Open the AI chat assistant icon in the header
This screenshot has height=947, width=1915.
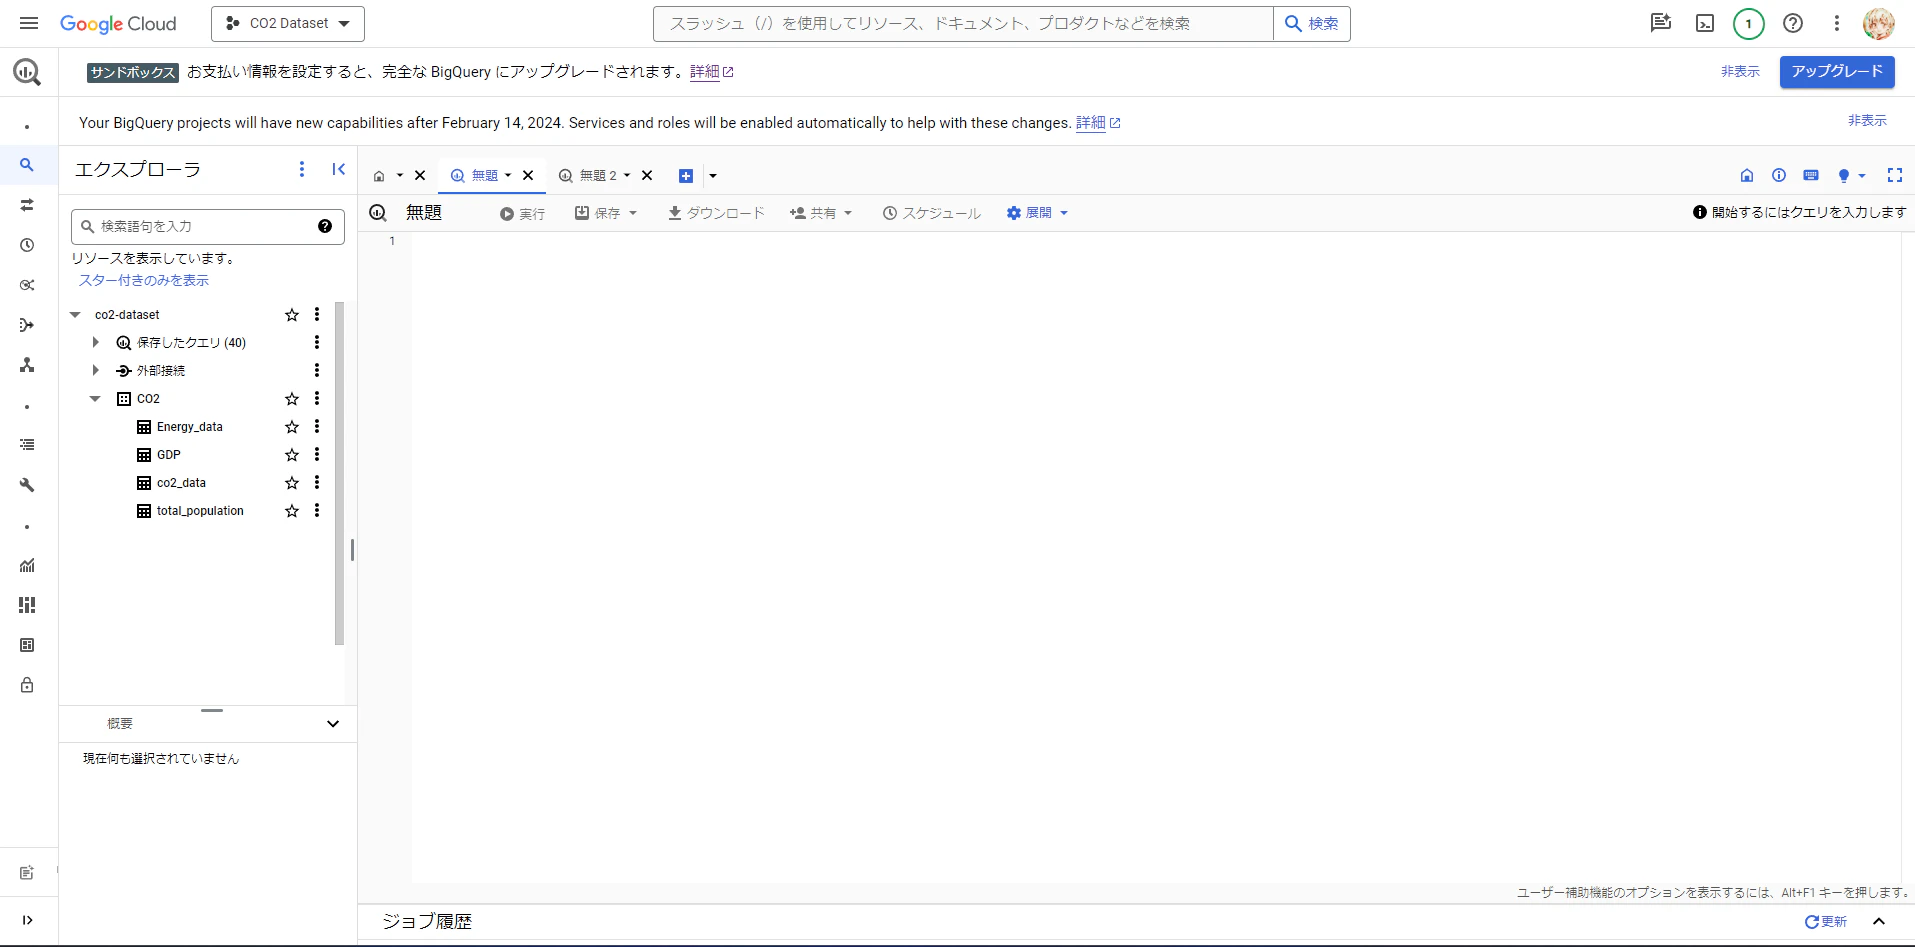coord(1661,23)
